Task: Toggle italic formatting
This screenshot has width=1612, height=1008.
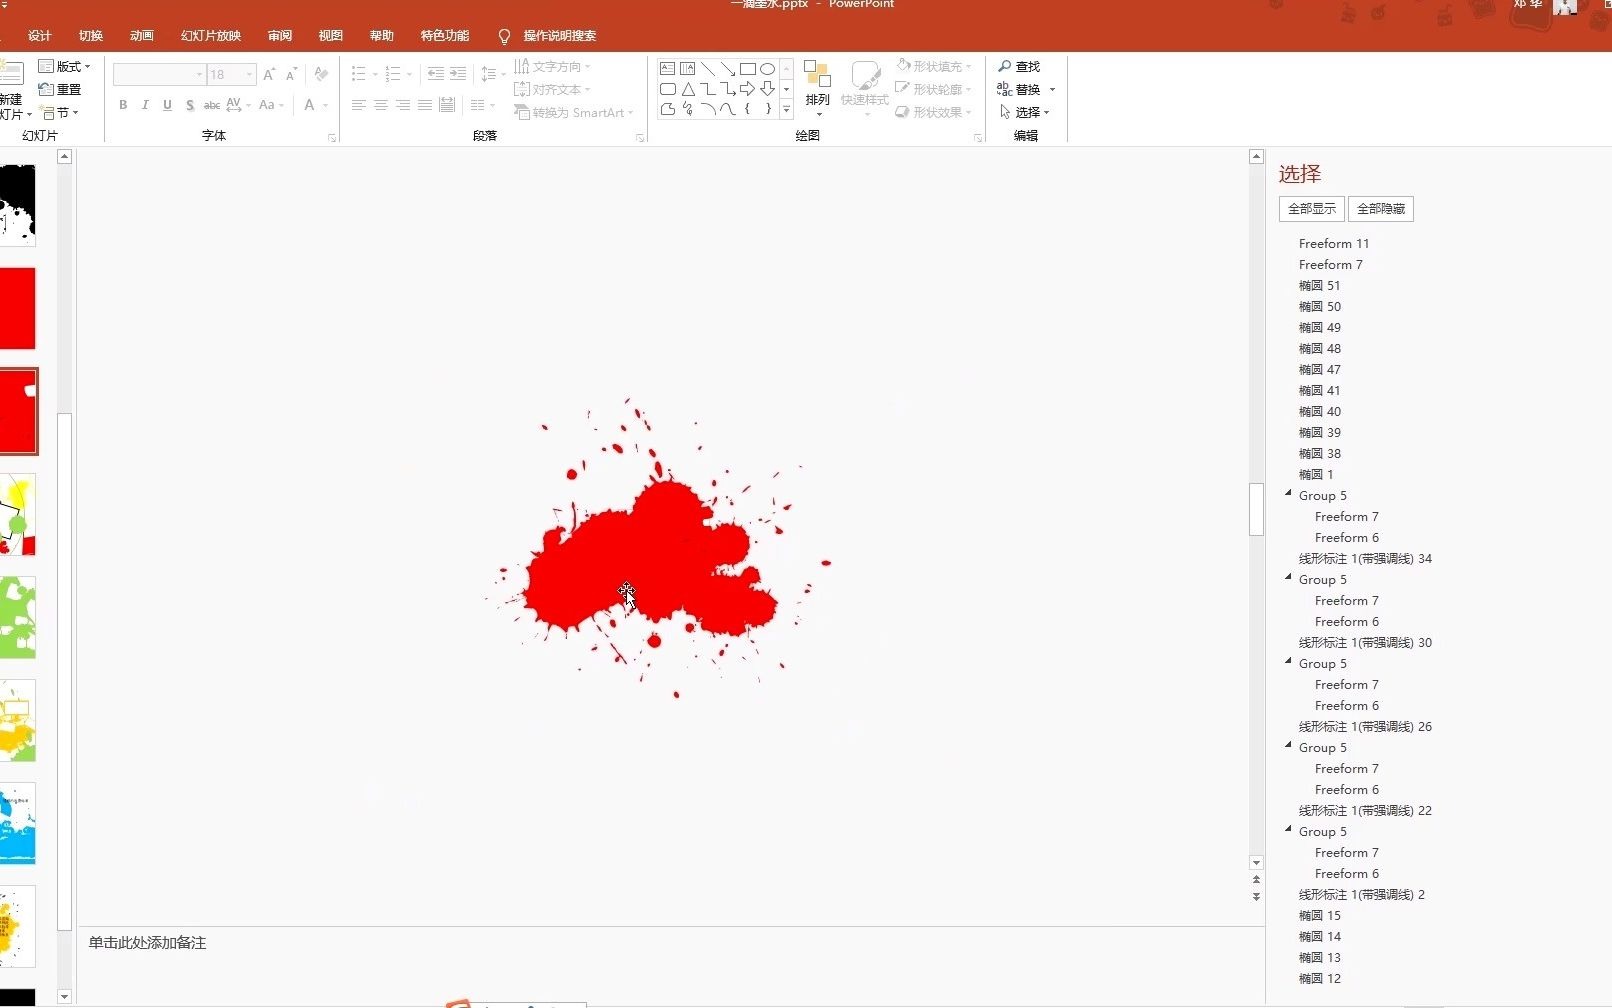Action: click(145, 105)
